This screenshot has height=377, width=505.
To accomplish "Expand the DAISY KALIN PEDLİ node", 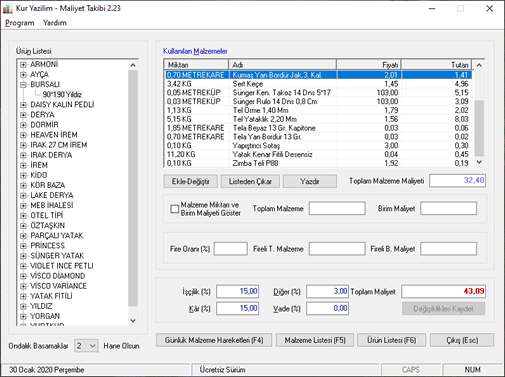I will point(23,105).
